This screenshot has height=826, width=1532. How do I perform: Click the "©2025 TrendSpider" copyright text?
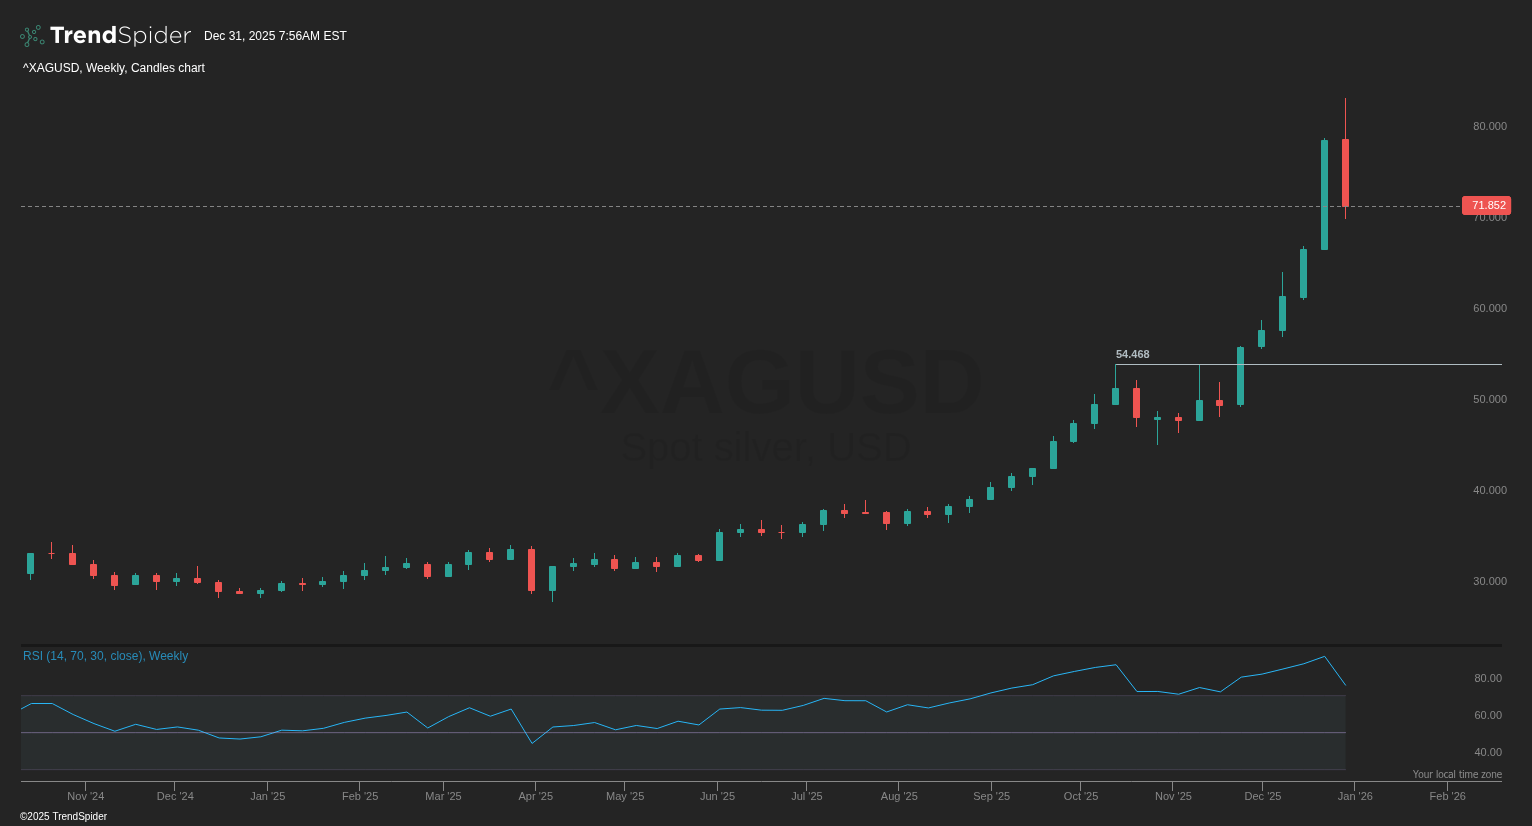(63, 817)
